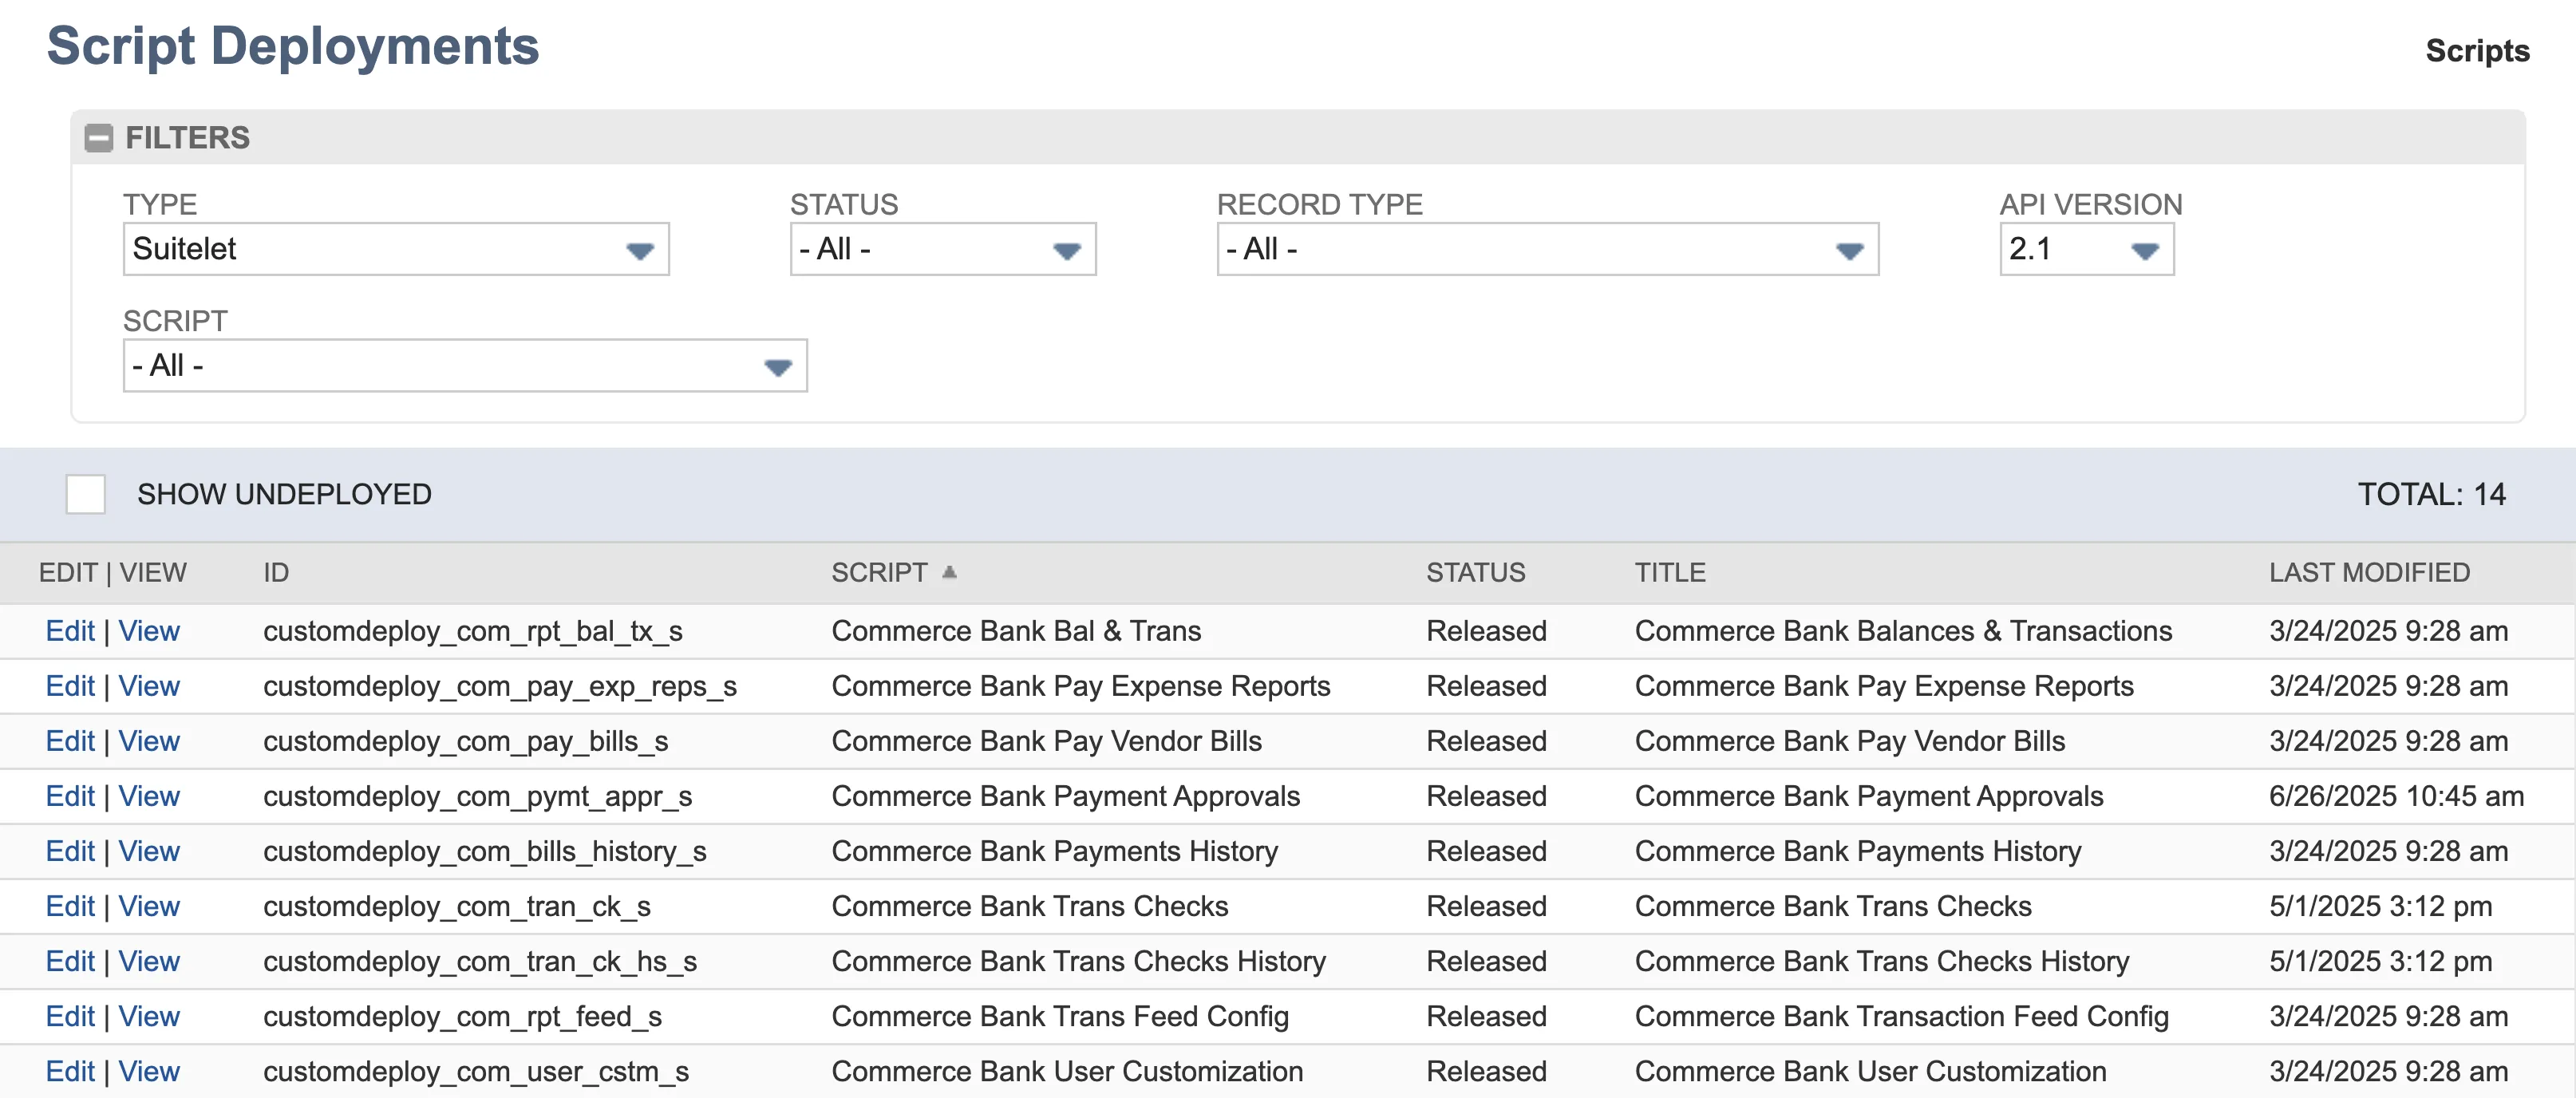
Task: Sort by the ID column header
Action: coord(276,572)
